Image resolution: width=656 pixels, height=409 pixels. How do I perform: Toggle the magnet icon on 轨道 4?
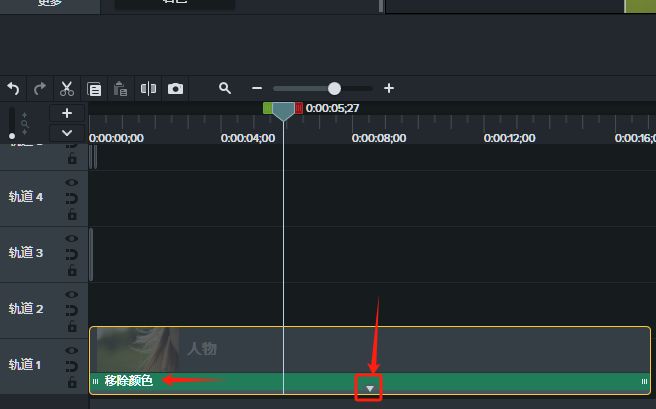coord(72,198)
